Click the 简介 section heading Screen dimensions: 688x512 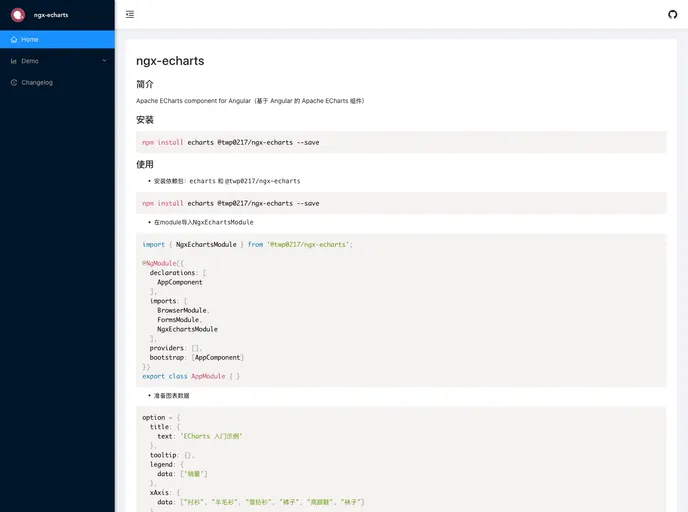coord(145,84)
